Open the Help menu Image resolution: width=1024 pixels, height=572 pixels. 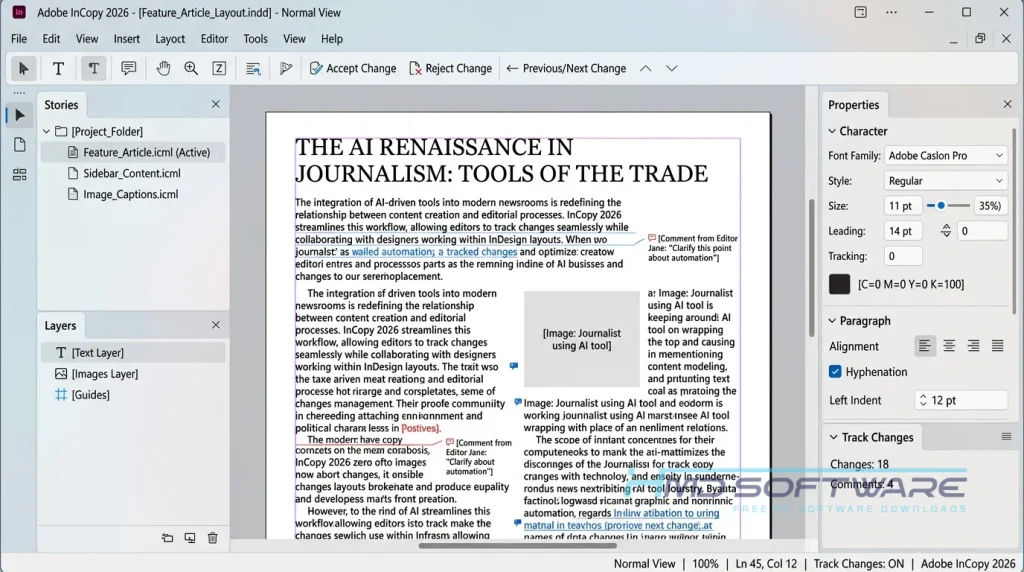click(x=332, y=39)
